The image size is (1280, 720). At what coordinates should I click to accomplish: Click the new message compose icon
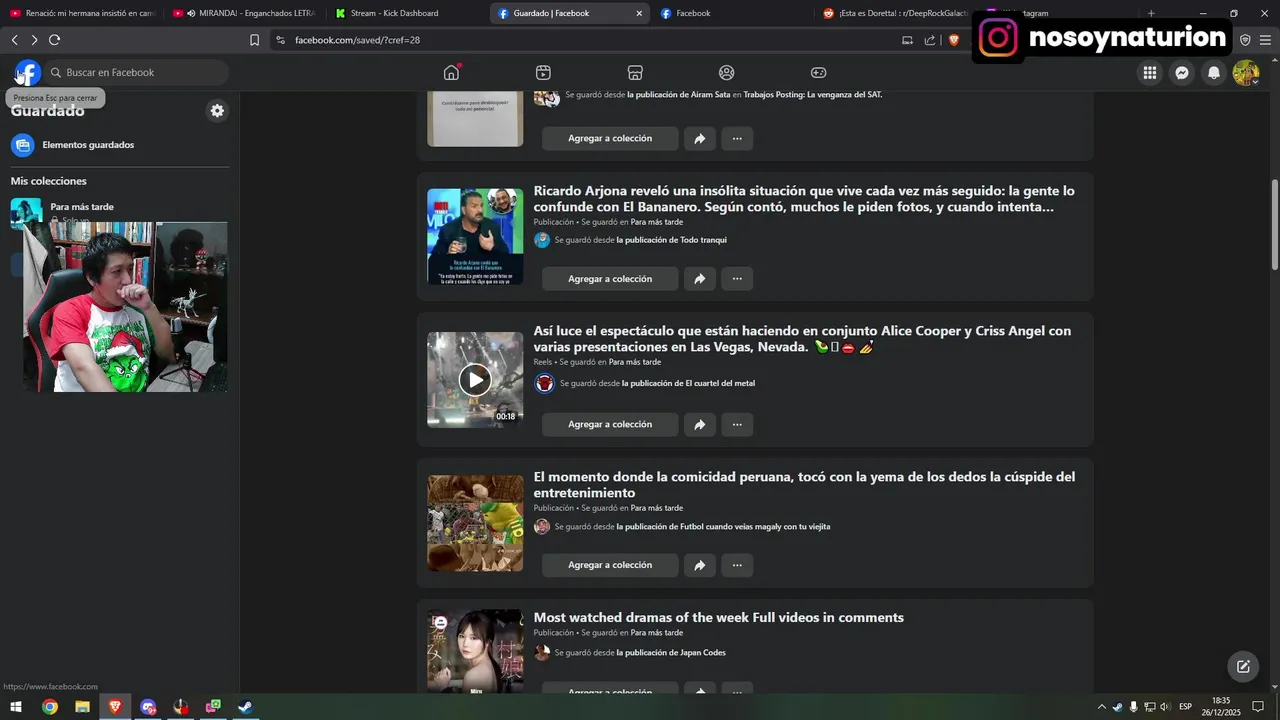click(1243, 666)
